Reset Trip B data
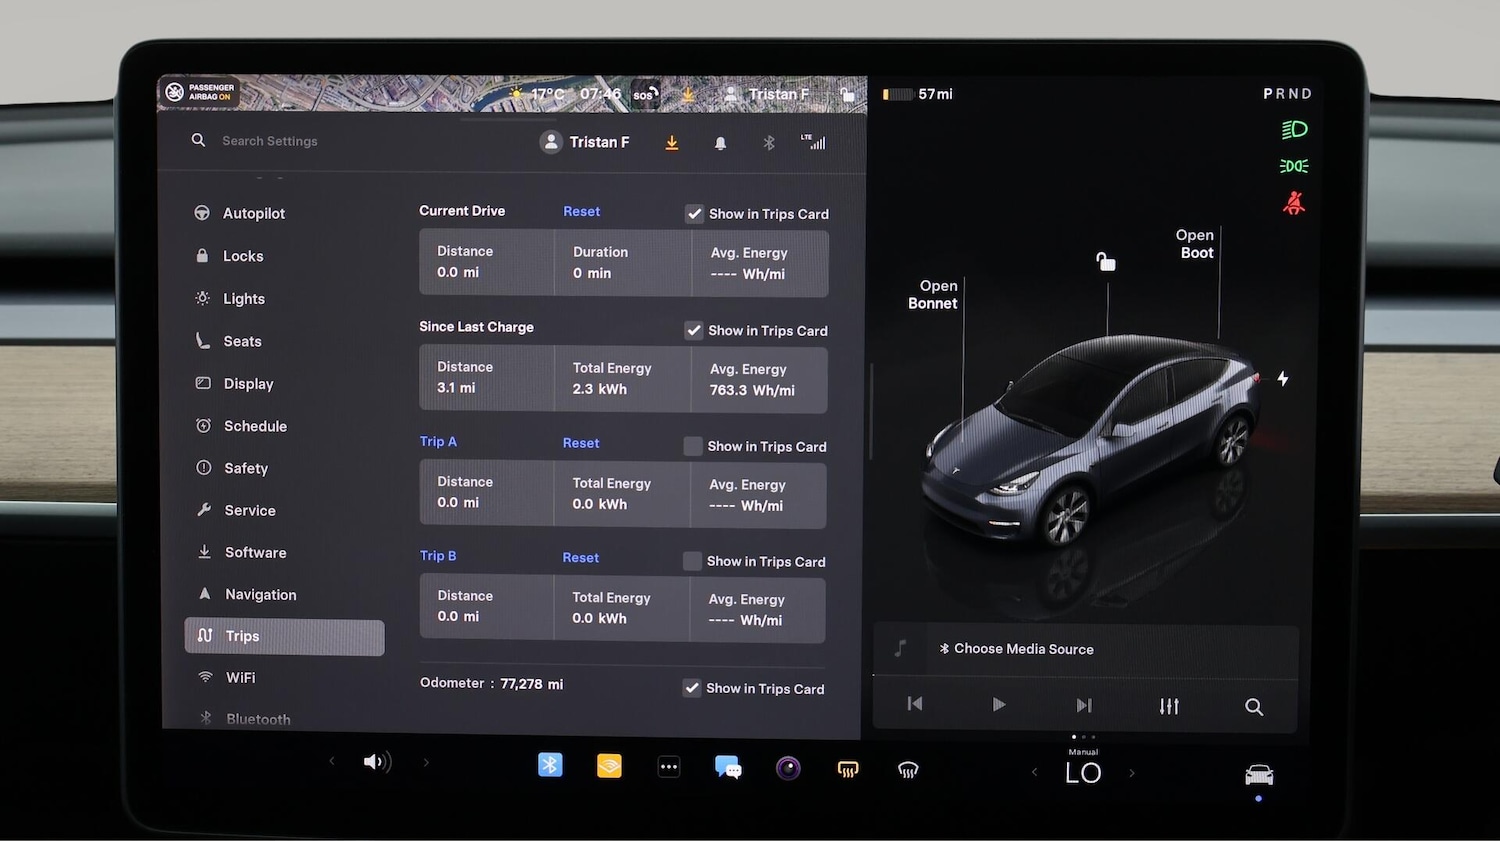The image size is (1500, 841). pos(580,558)
